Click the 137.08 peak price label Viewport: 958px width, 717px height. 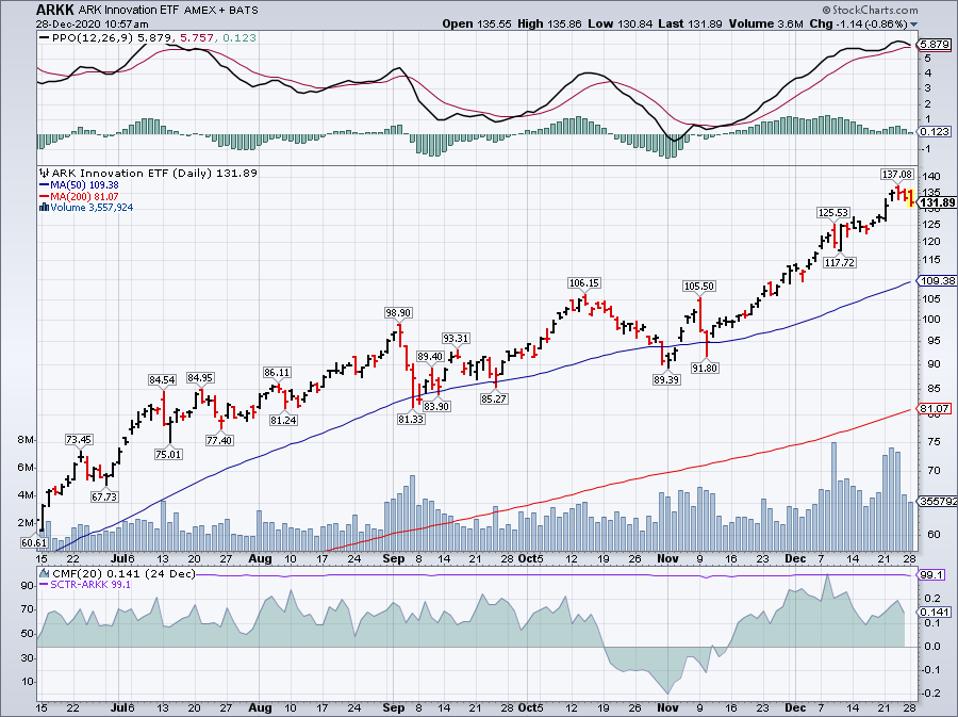click(x=897, y=175)
